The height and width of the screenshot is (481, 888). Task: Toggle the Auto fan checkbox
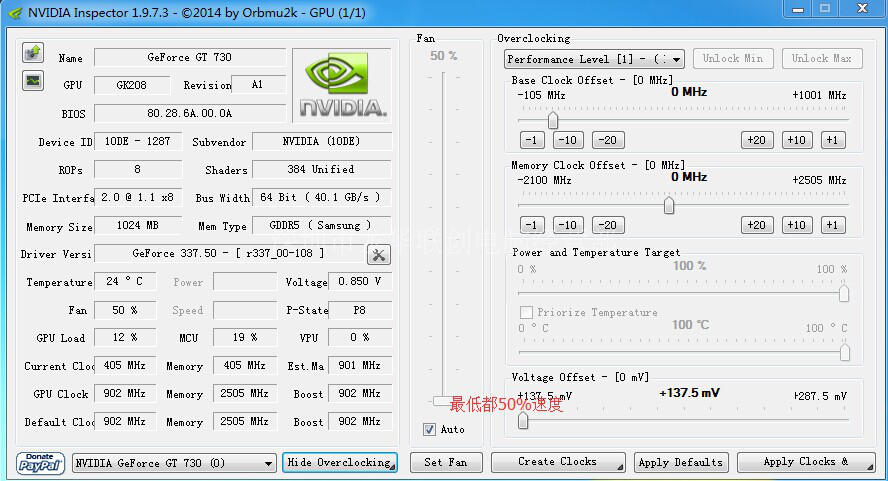coord(429,429)
